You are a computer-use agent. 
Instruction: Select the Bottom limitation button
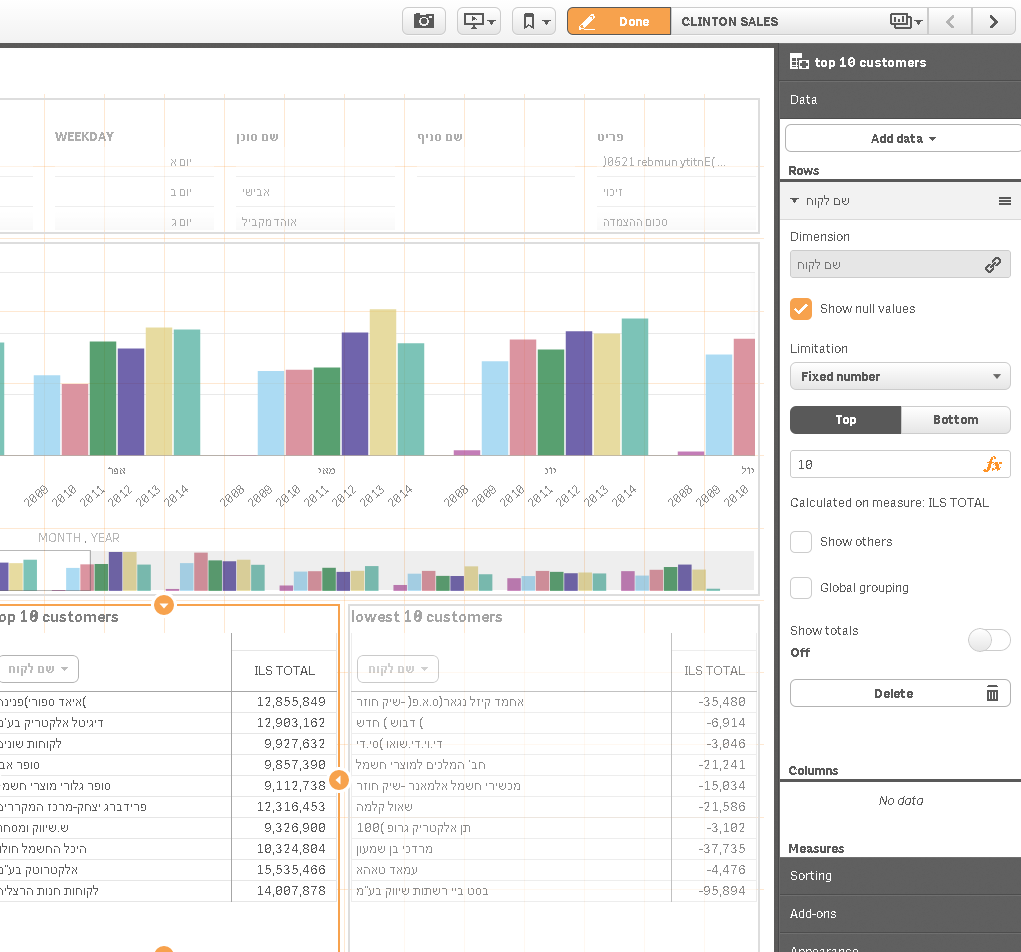tap(955, 420)
